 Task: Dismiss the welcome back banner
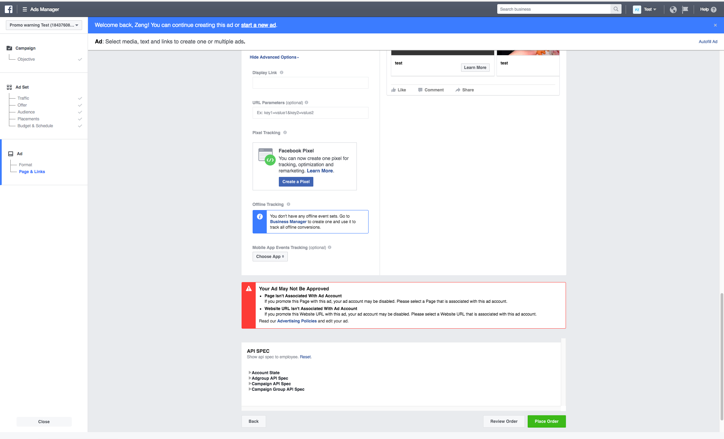click(715, 25)
